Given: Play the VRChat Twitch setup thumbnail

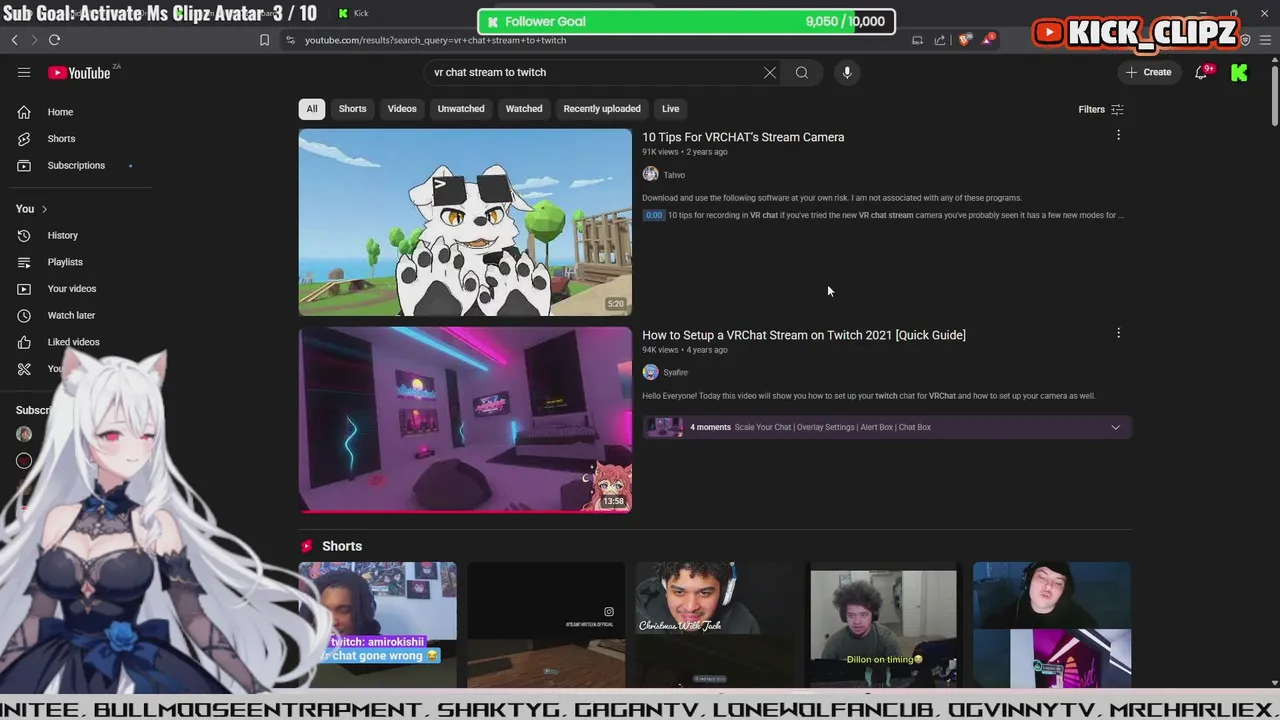Looking at the screenshot, I should tap(465, 420).
